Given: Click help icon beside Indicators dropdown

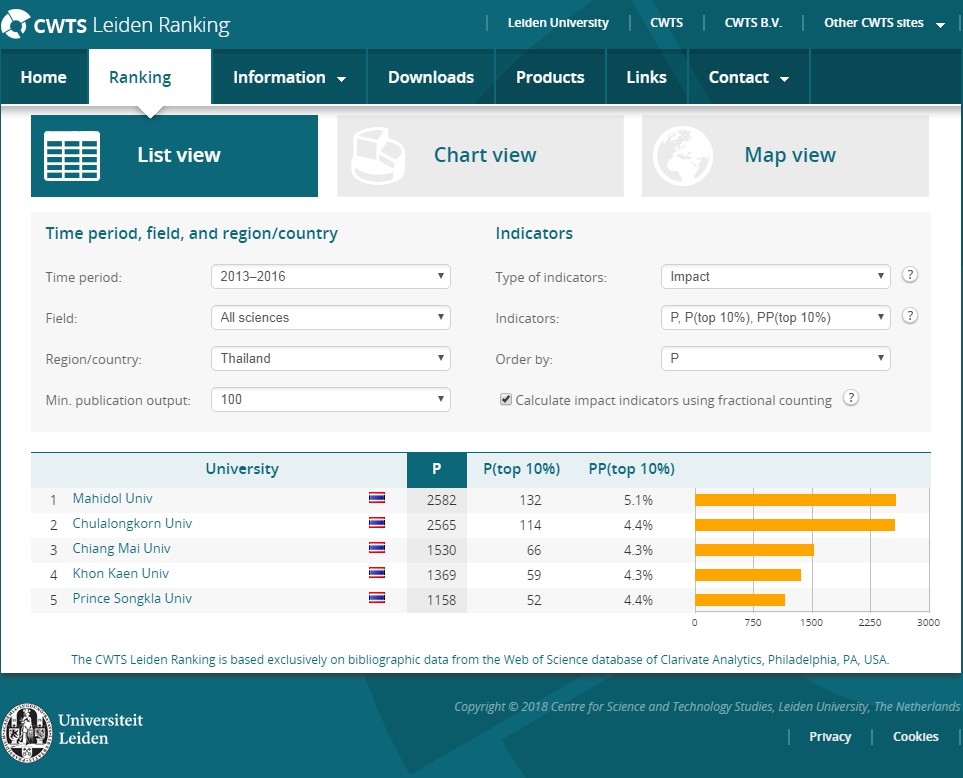Looking at the screenshot, I should pyautogui.click(x=910, y=317).
